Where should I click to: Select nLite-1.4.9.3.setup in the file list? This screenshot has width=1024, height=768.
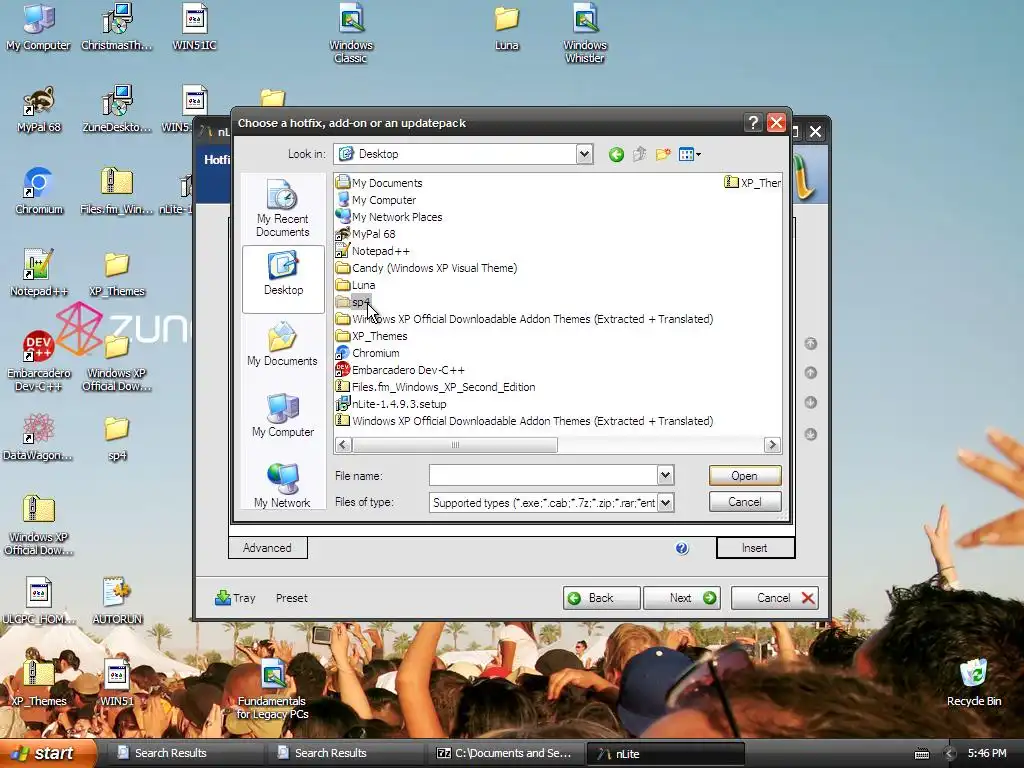coord(391,404)
